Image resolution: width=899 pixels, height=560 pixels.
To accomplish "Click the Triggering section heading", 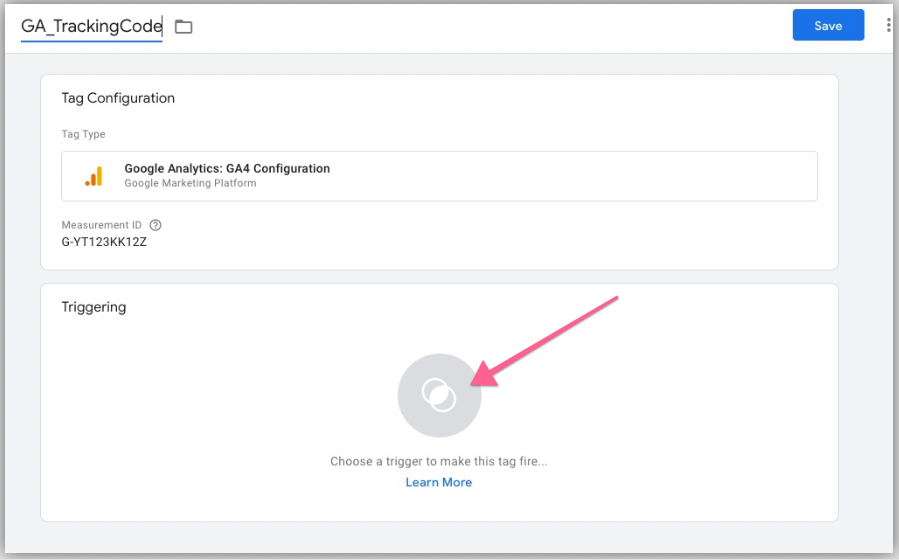I will pyautogui.click(x=94, y=307).
